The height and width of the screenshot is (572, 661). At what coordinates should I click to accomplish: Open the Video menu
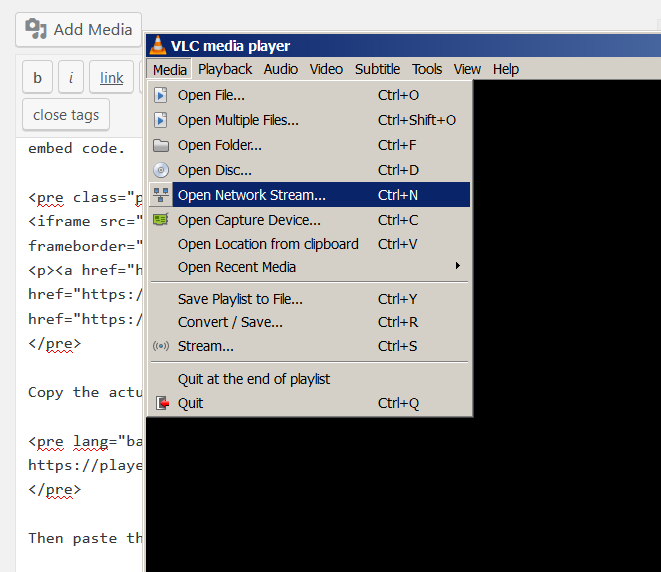pyautogui.click(x=326, y=69)
